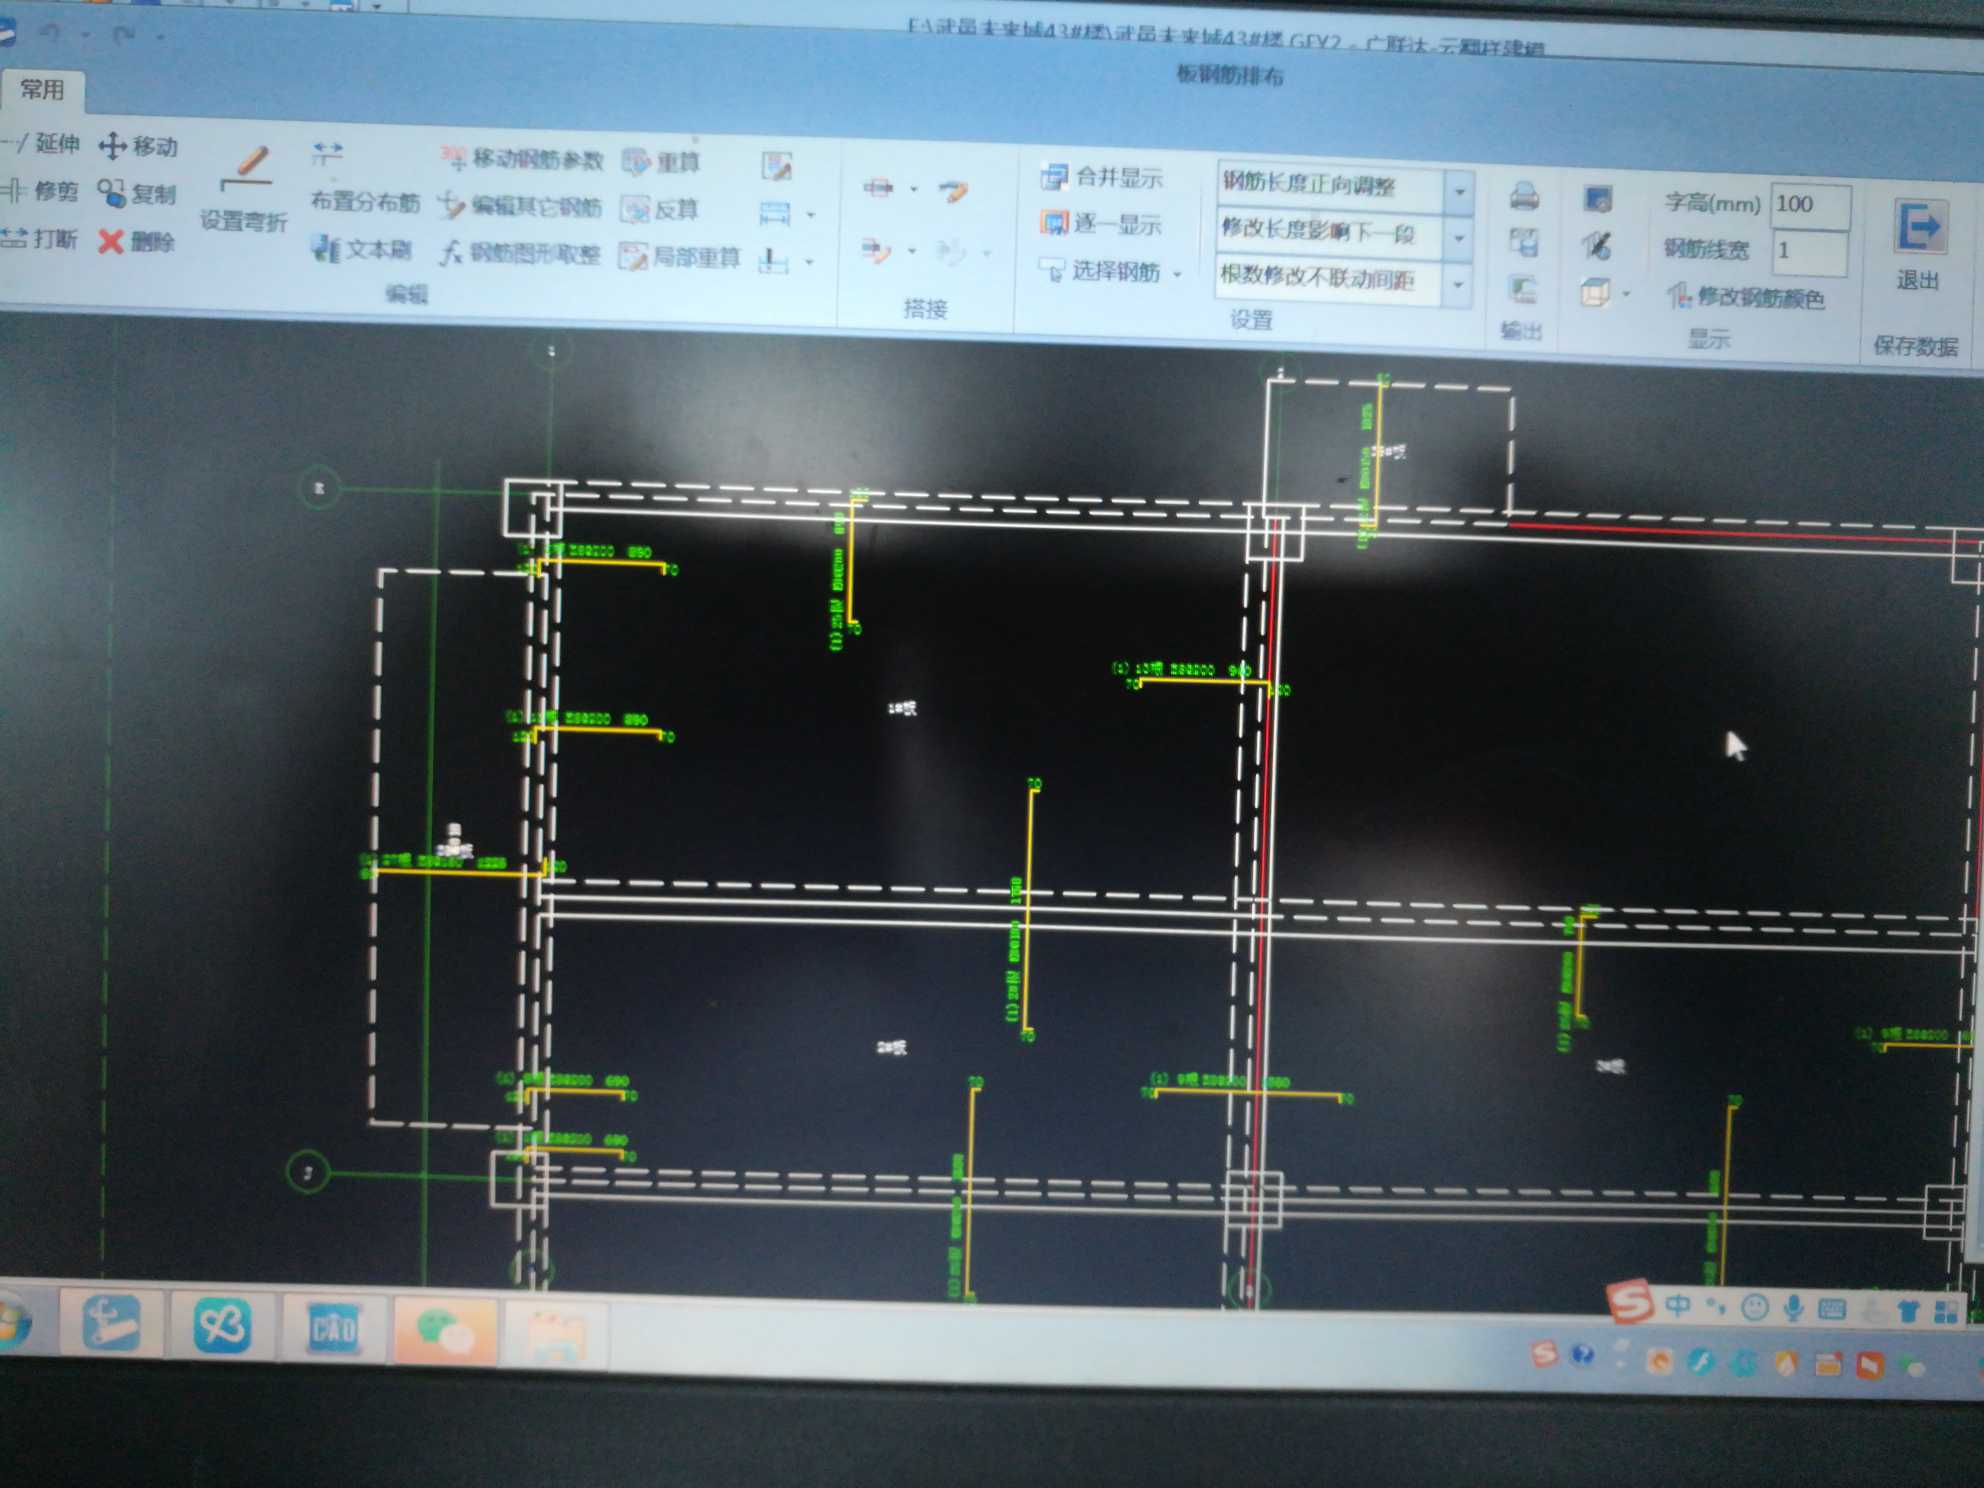The image size is (1984, 1488).
Task: Open the 钢筋长度正向调整 dropdown
Action: pos(1460,190)
